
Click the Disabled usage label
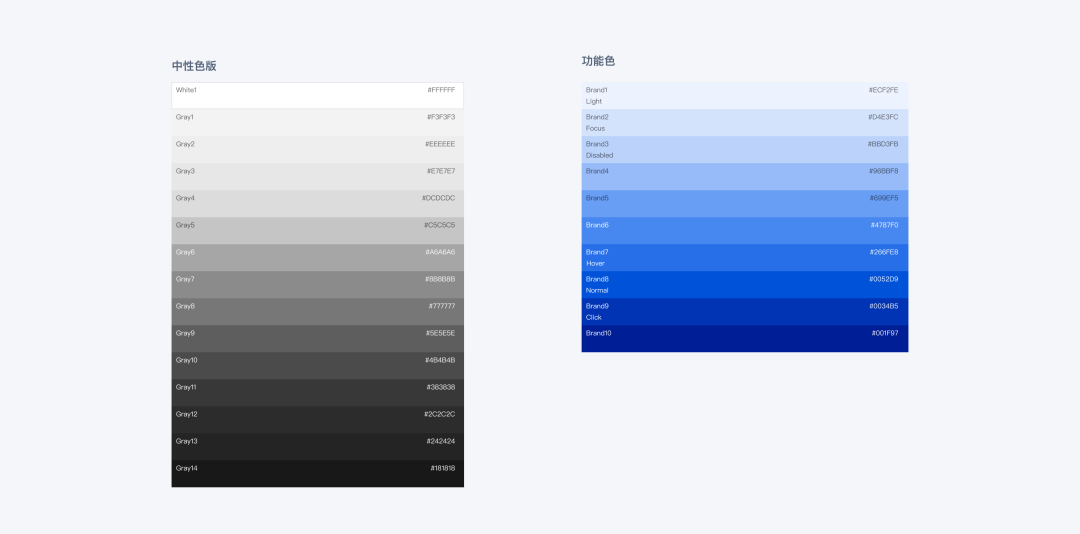(599, 155)
